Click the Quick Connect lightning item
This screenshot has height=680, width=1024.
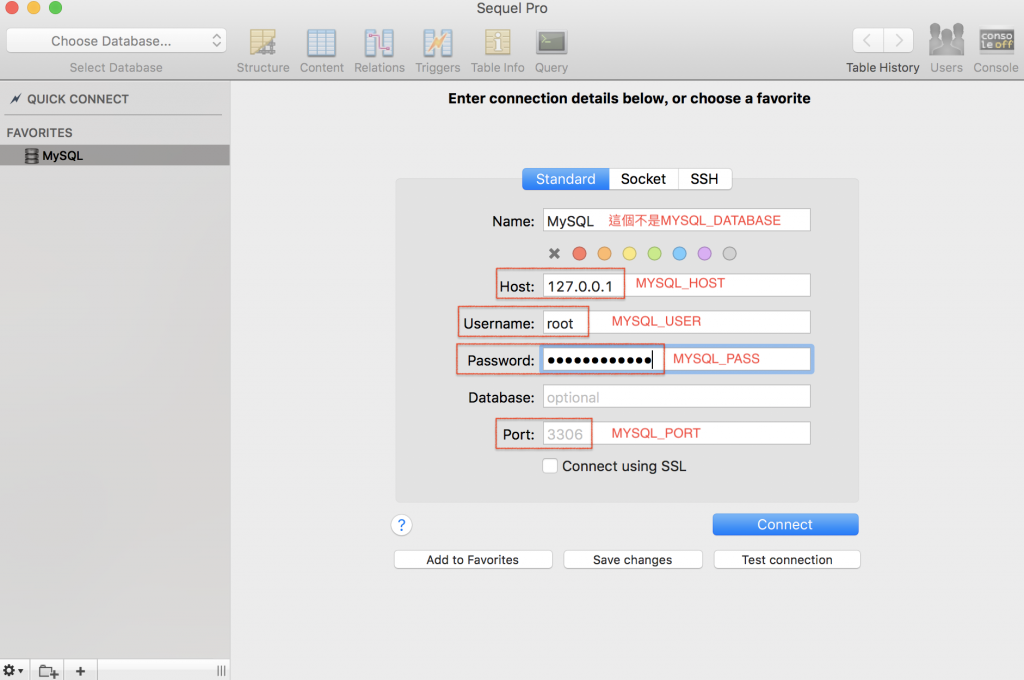(x=69, y=99)
